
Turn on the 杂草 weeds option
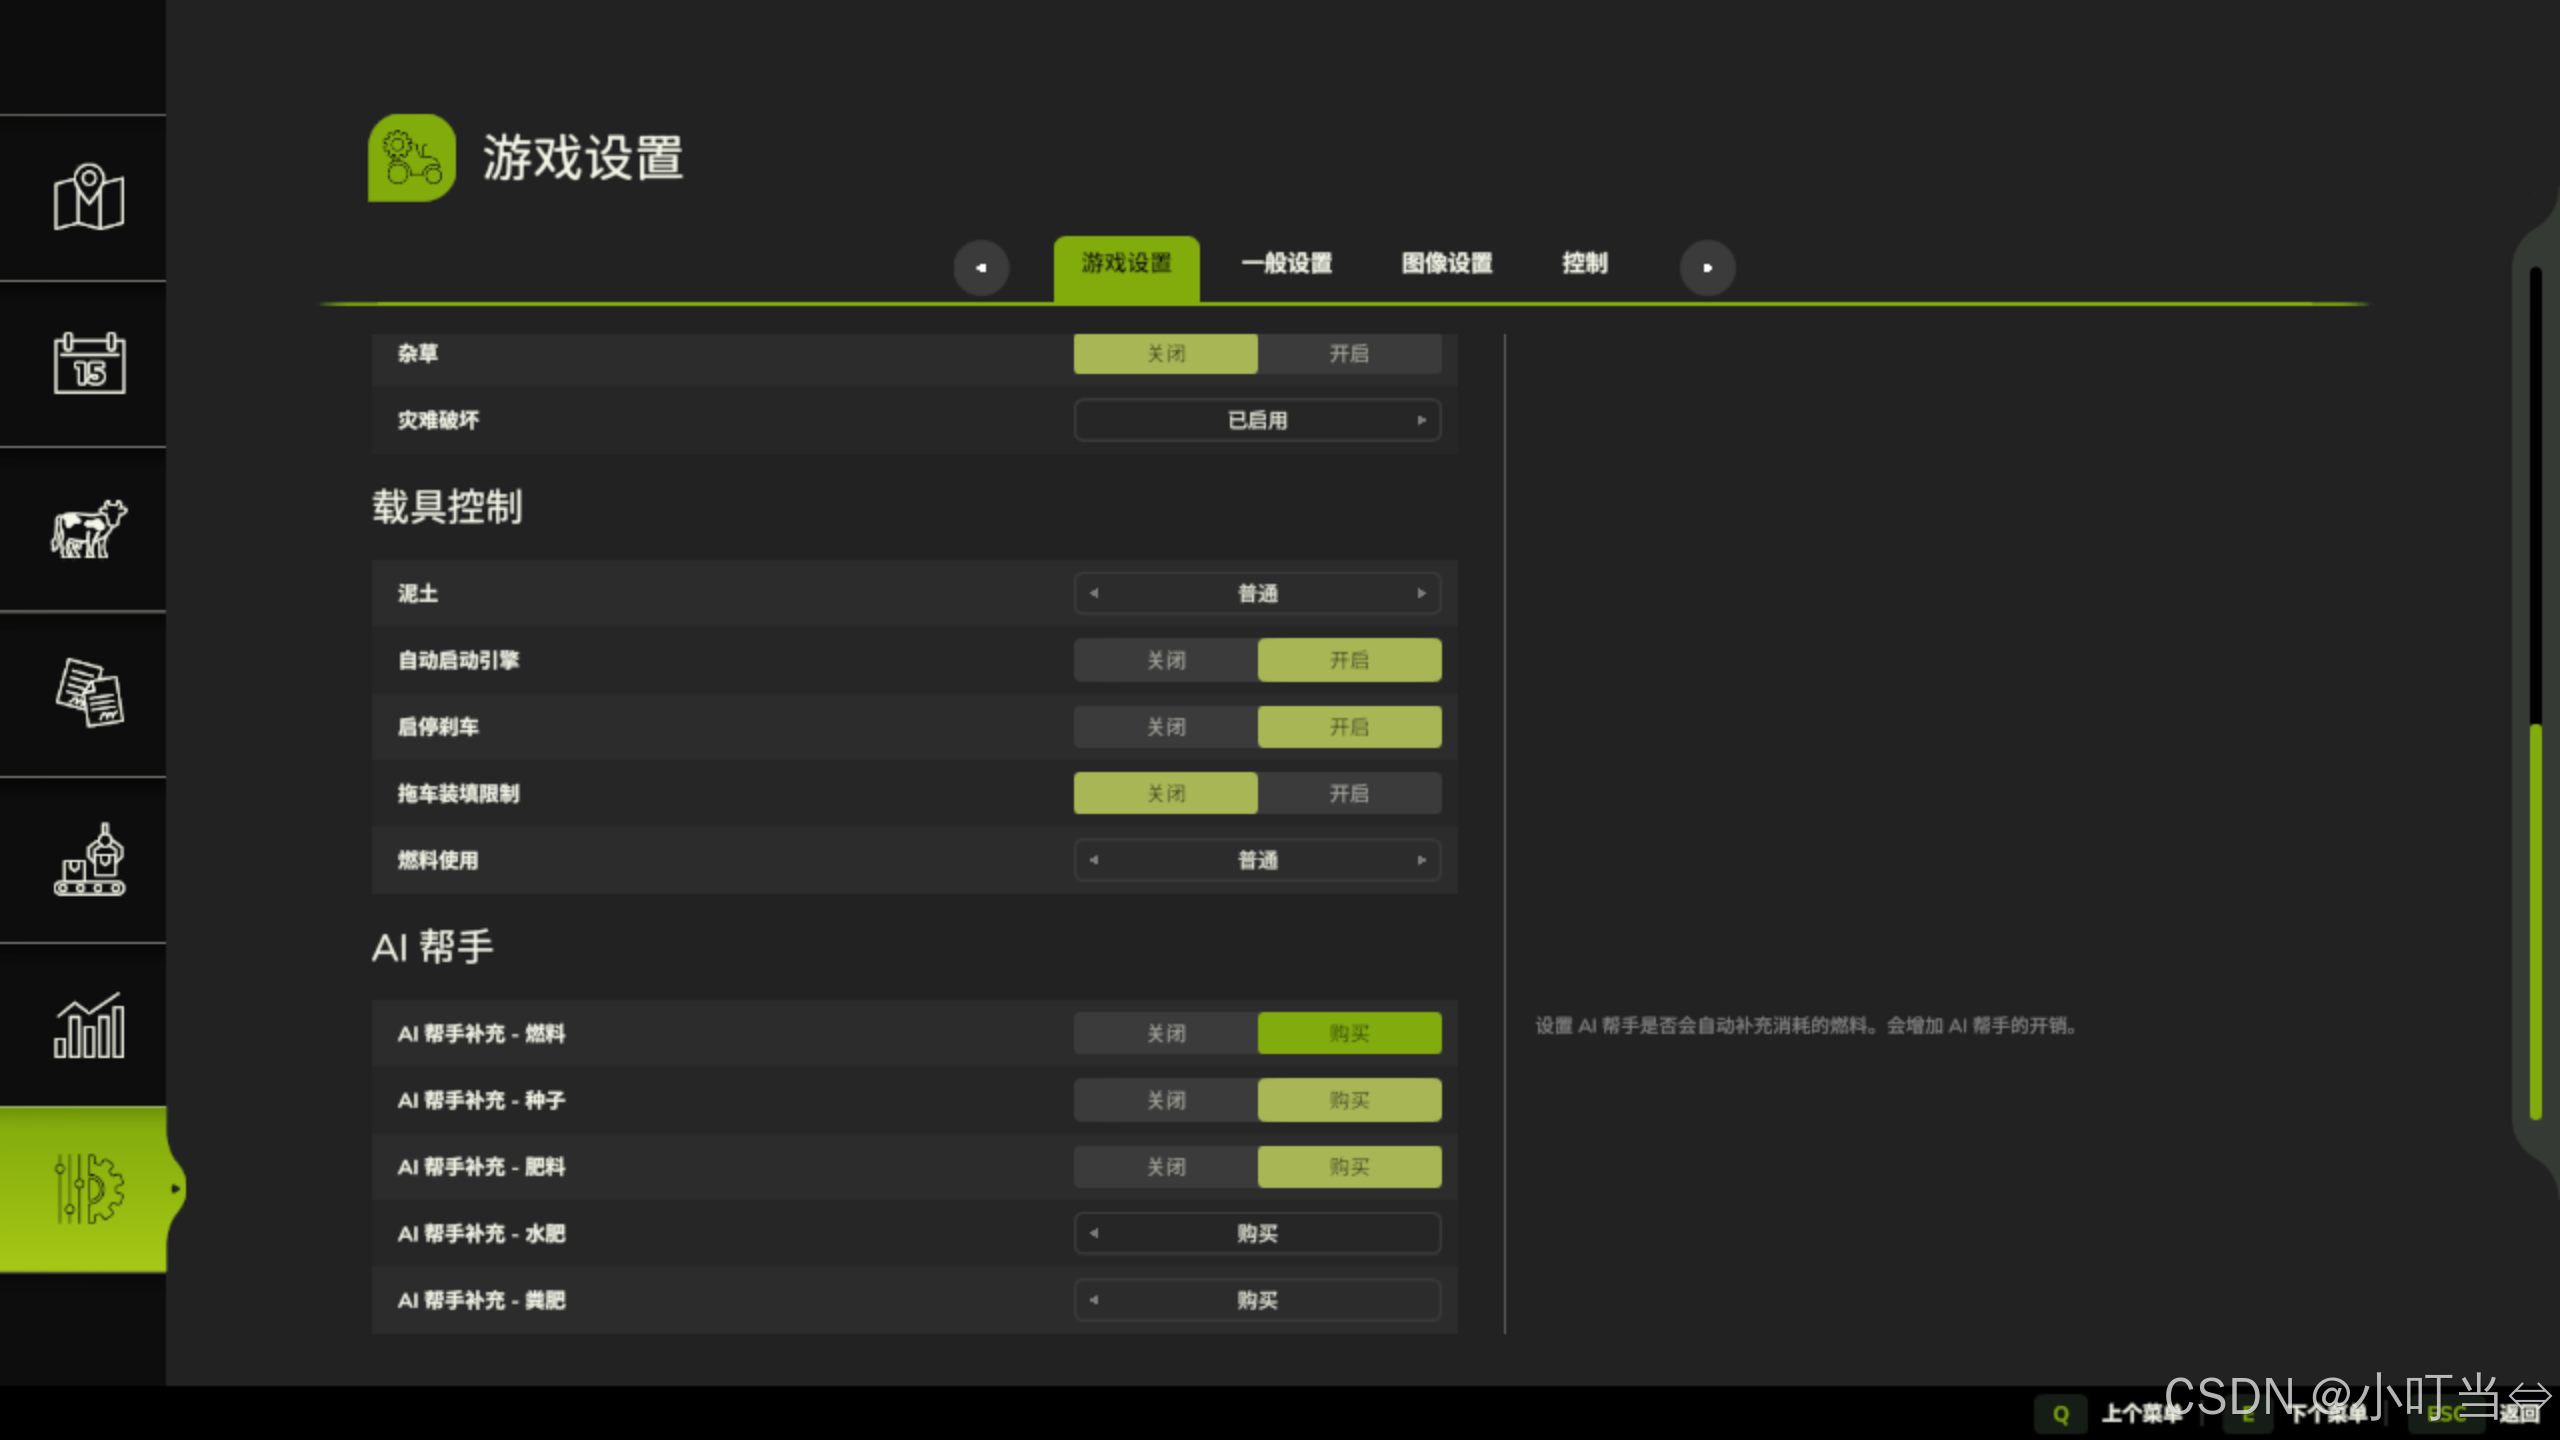pos(1348,354)
